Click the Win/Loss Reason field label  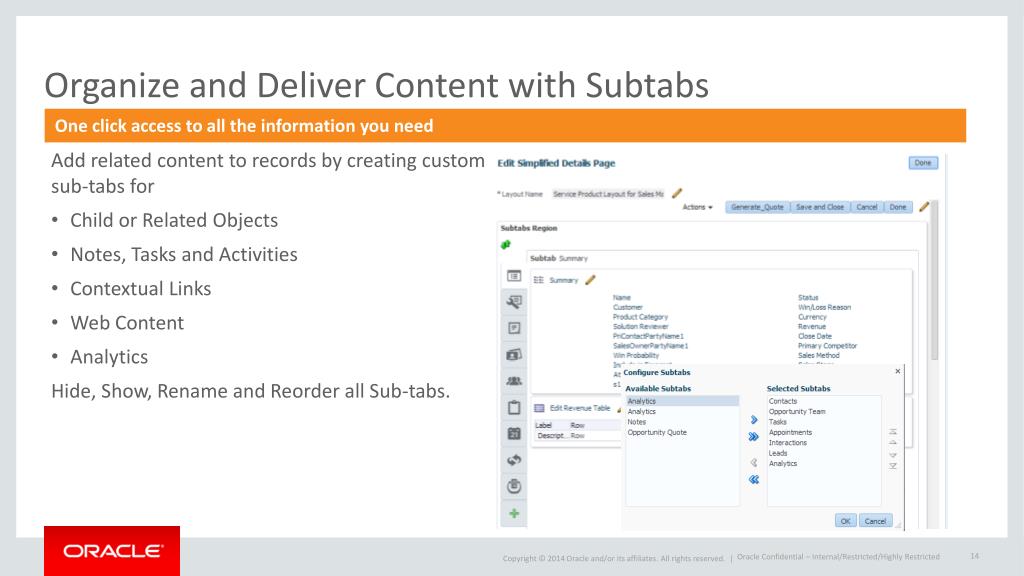(824, 307)
